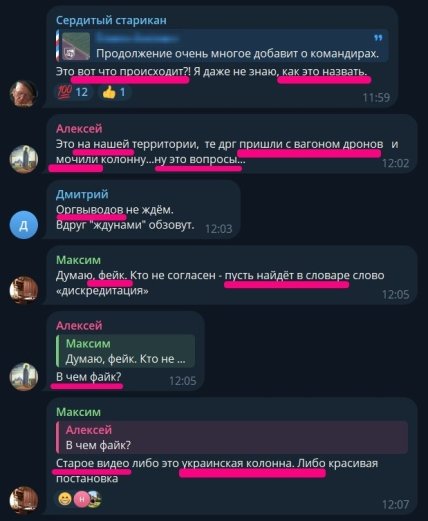Open the blue Д avatar of Дмитрий
This screenshot has width=428, height=521.
(24, 225)
